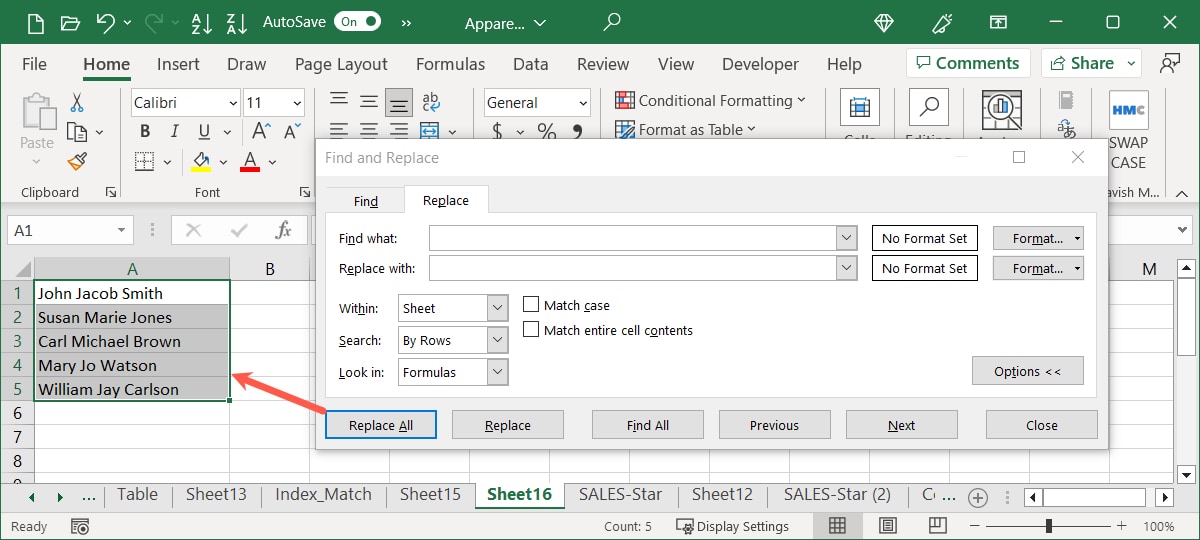Switch to the Find tab
Viewport: 1200px width, 540px height.
pyautogui.click(x=366, y=201)
